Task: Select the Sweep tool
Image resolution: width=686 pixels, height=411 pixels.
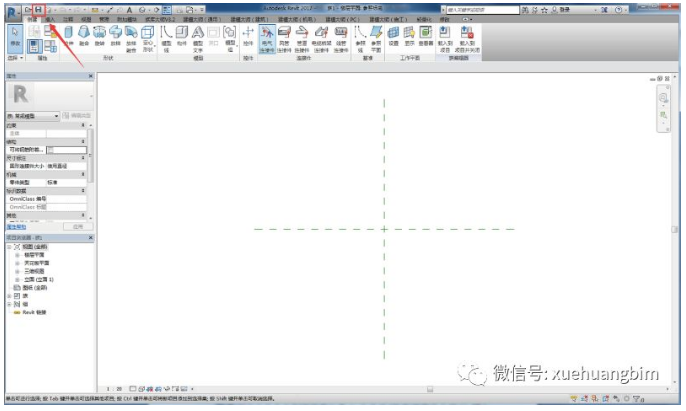Action: [116, 36]
